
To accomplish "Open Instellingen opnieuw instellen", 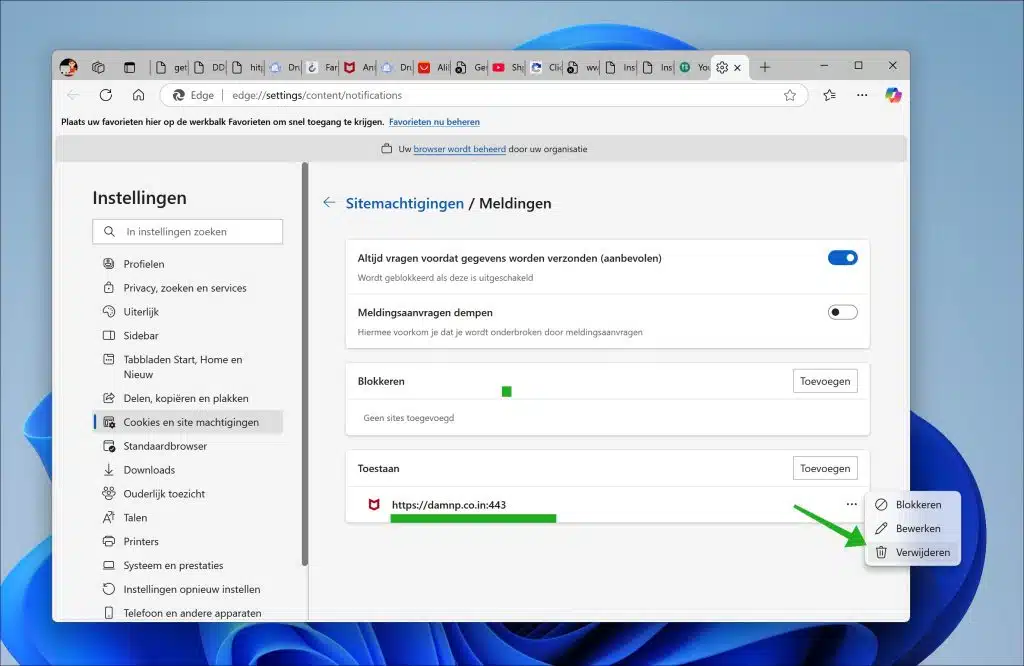I will [x=188, y=589].
